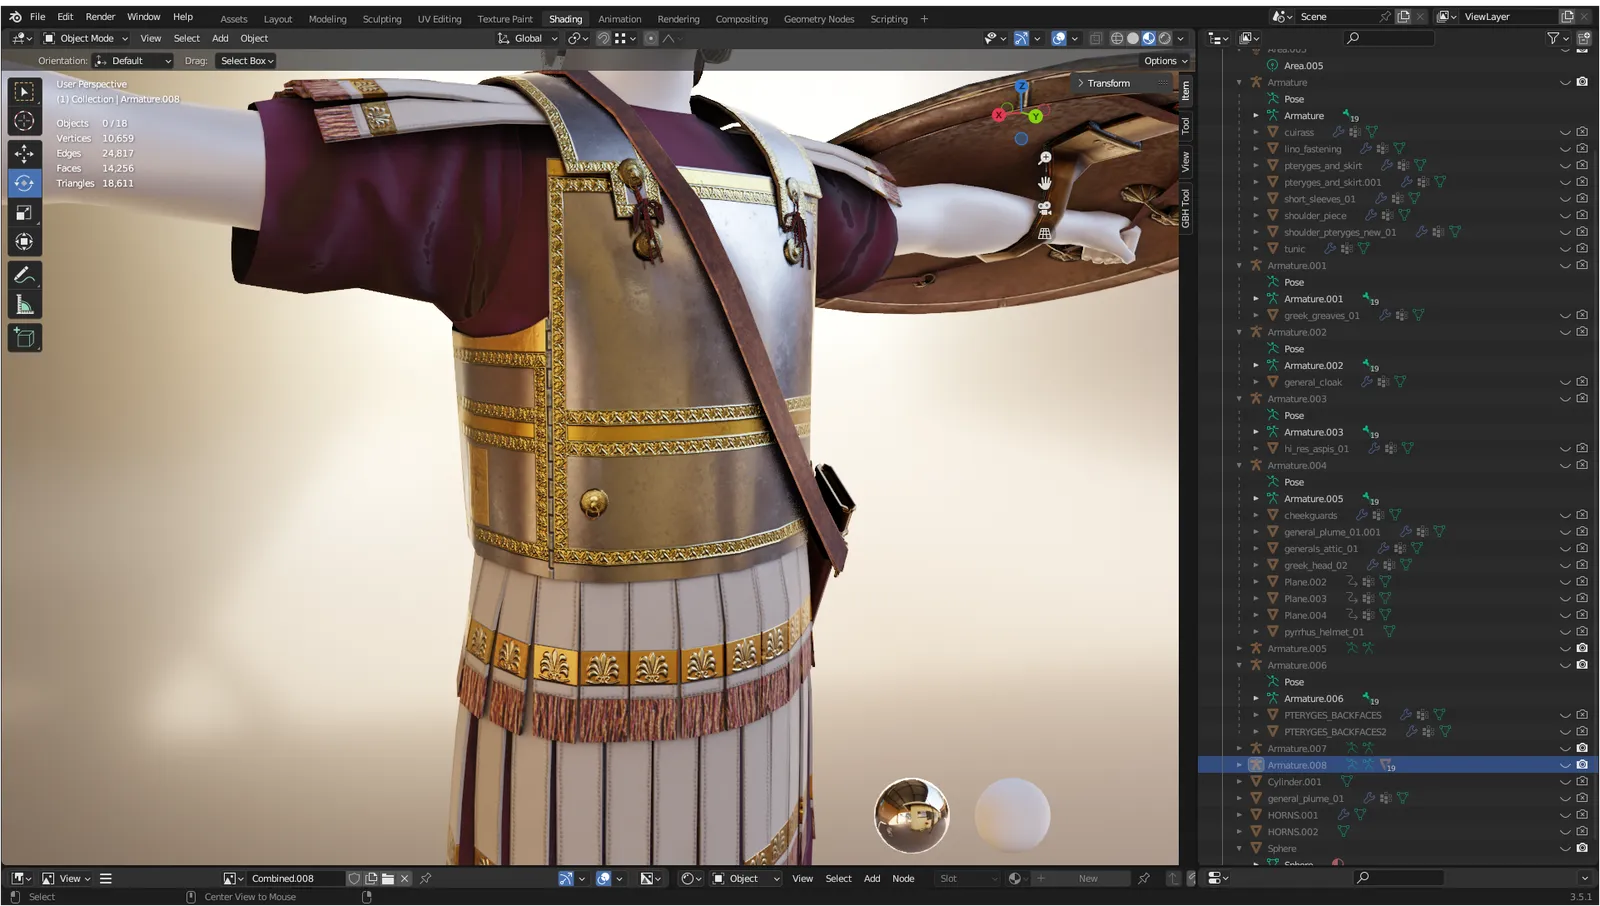Screen dimensions: 1600x906
Task: Open the Drag Select Box dropdown
Action: 246,61
